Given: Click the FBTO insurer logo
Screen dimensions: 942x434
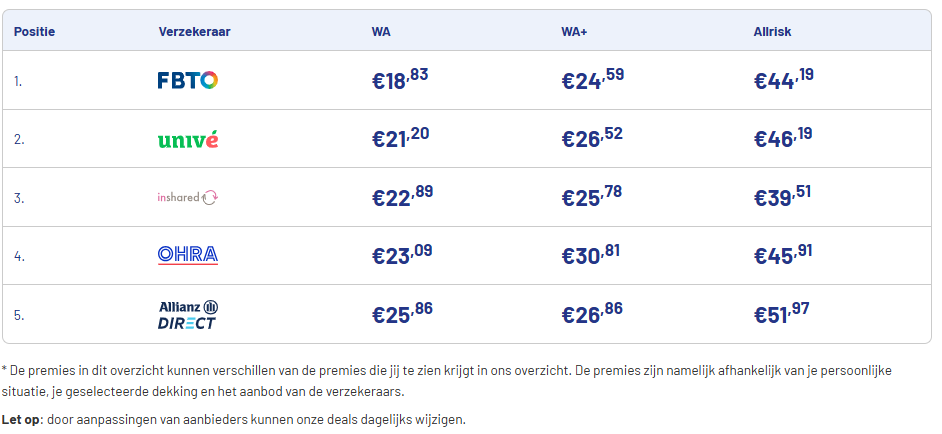Looking at the screenshot, I should click(188, 81).
